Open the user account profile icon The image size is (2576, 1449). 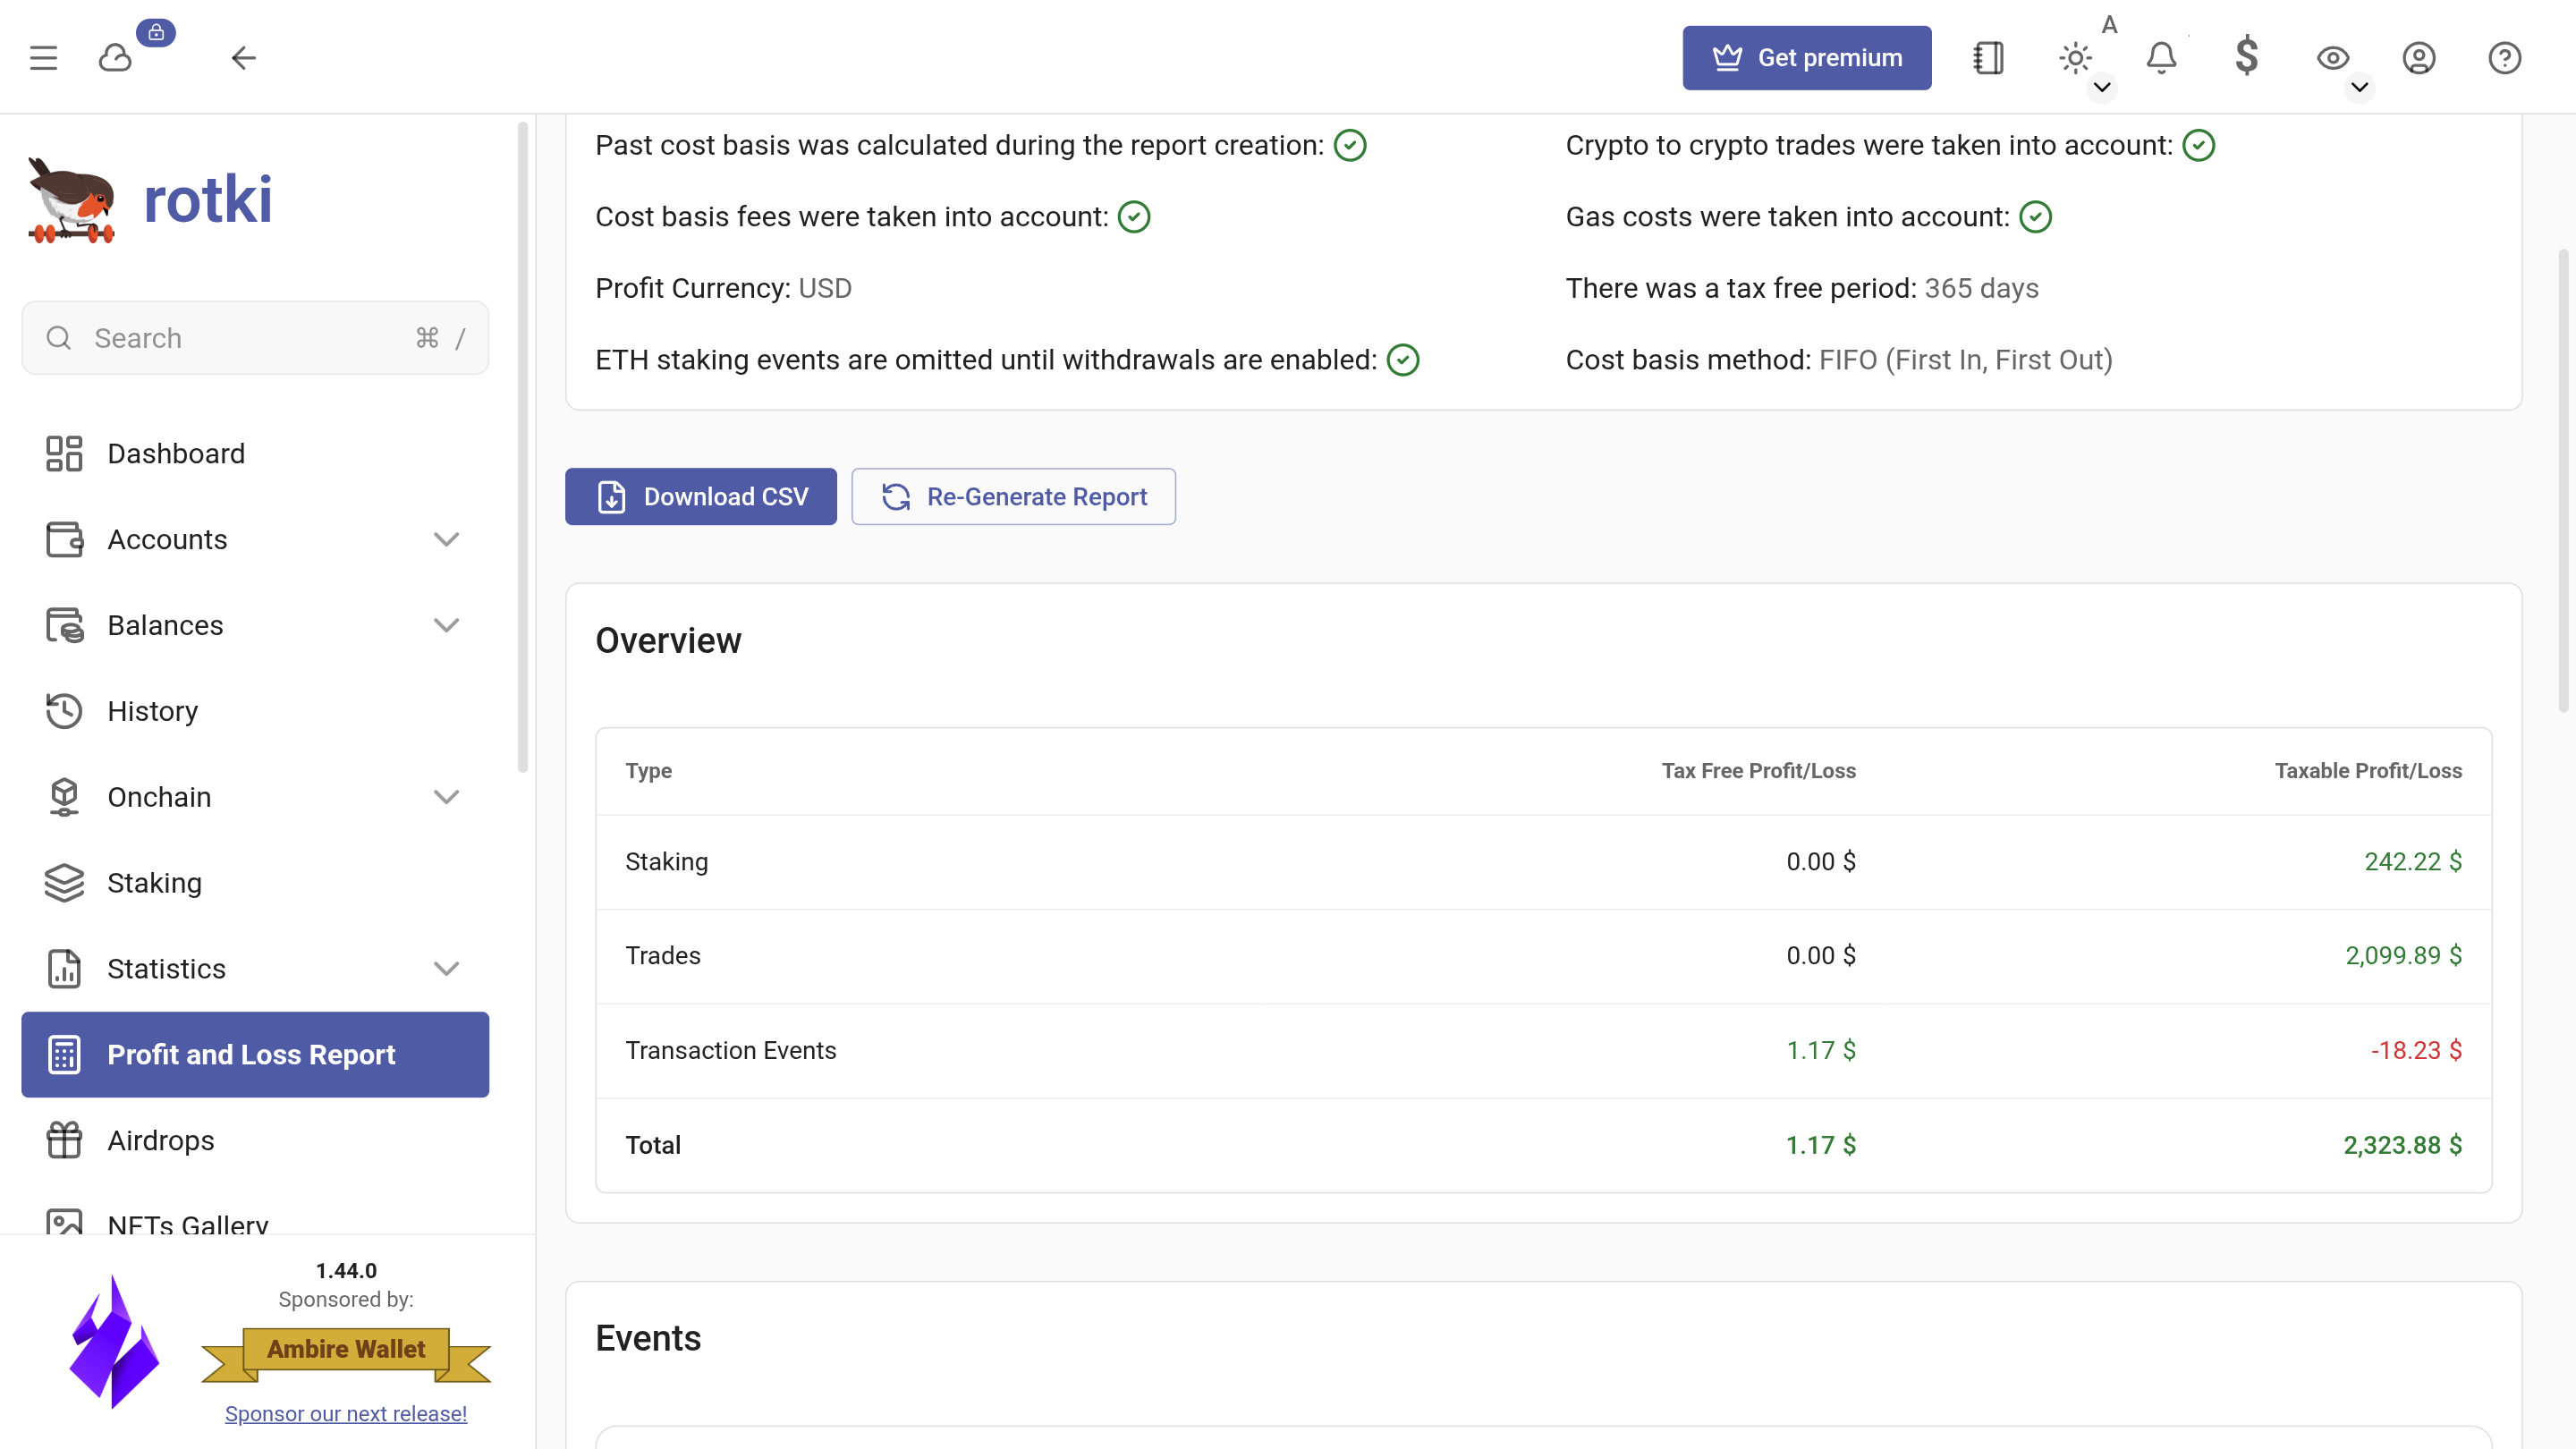(x=2419, y=58)
